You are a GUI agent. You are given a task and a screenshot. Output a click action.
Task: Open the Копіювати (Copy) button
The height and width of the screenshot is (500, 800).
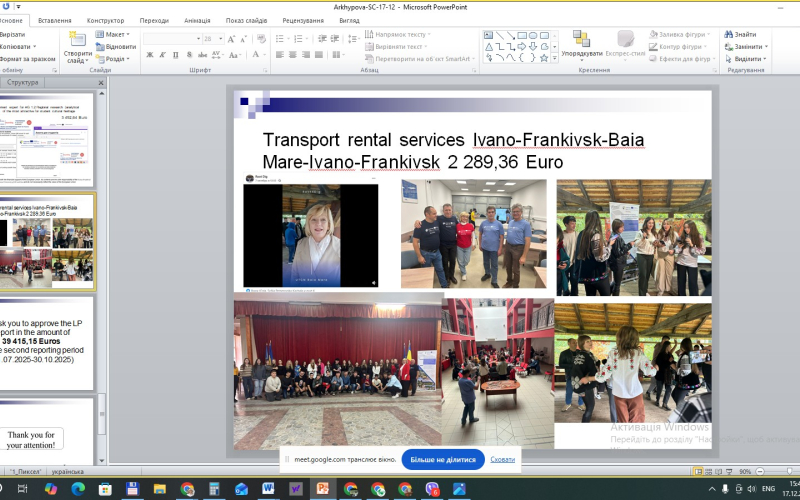click(x=18, y=46)
